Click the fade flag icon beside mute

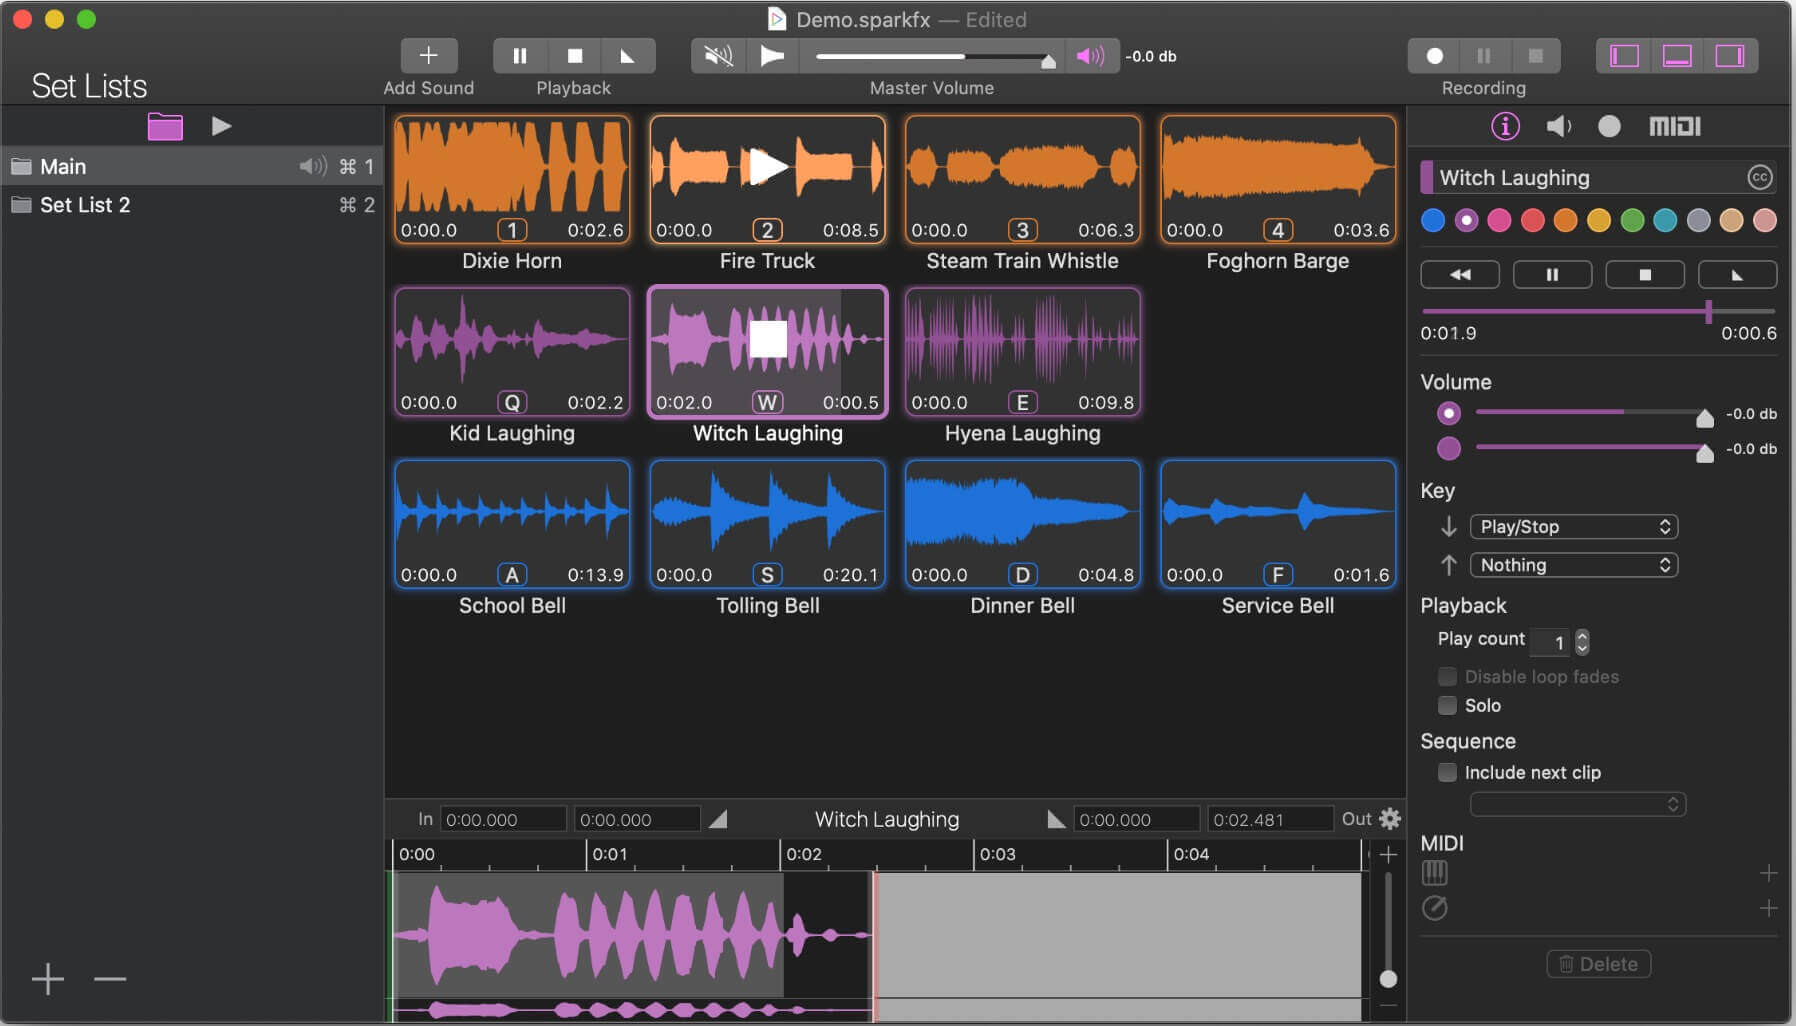click(x=772, y=56)
